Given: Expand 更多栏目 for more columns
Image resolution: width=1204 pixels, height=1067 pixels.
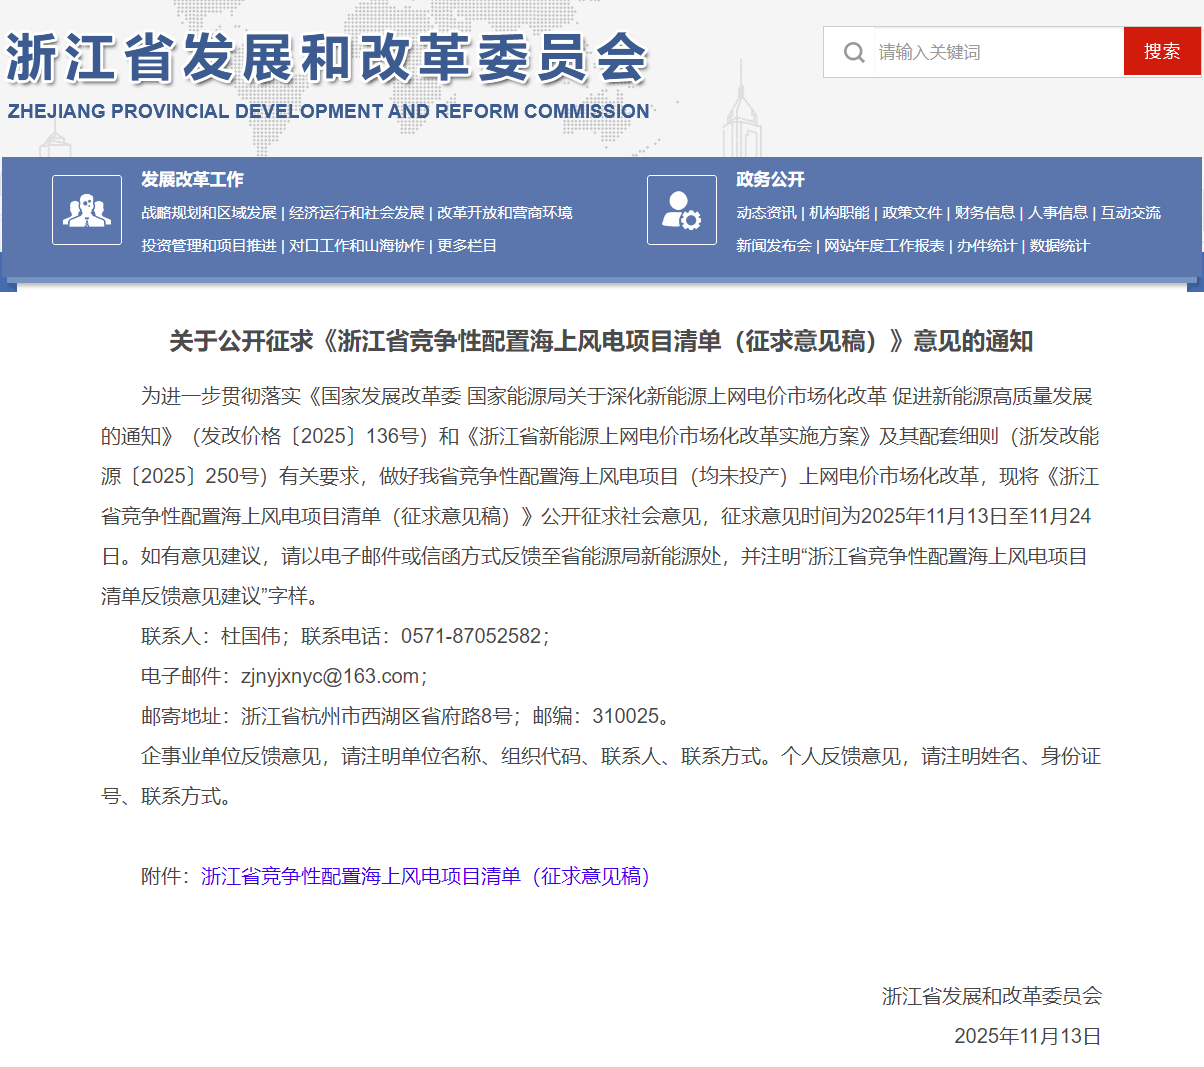Looking at the screenshot, I should [x=467, y=246].
